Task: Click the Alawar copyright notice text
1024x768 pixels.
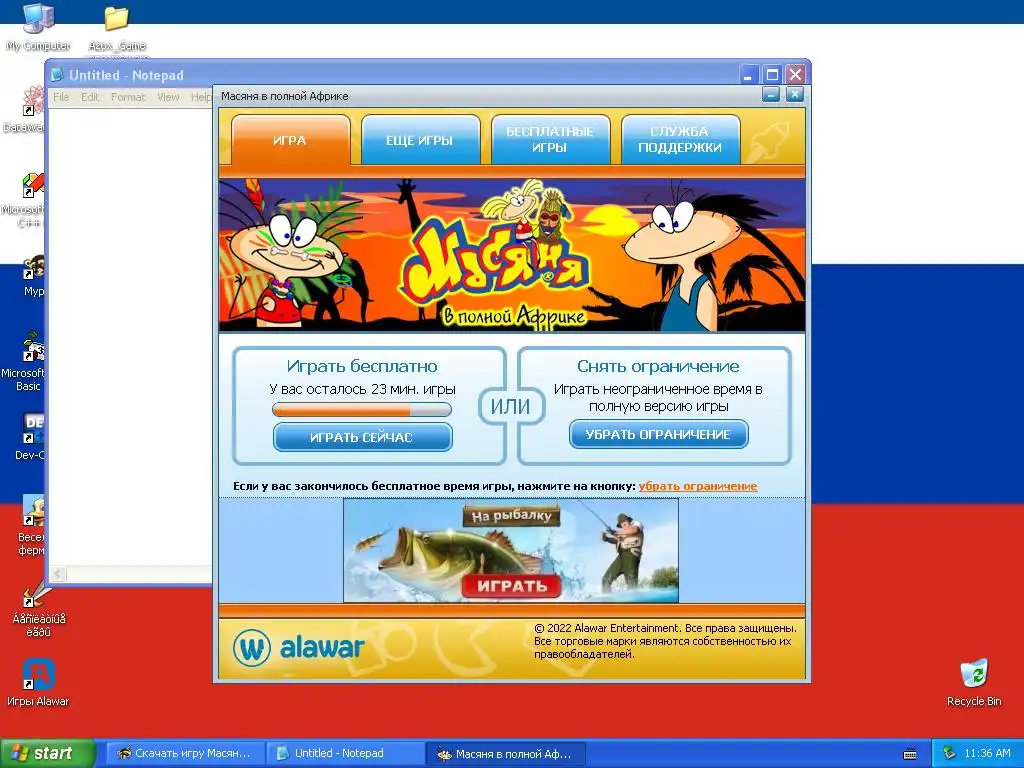Action: click(x=665, y=641)
